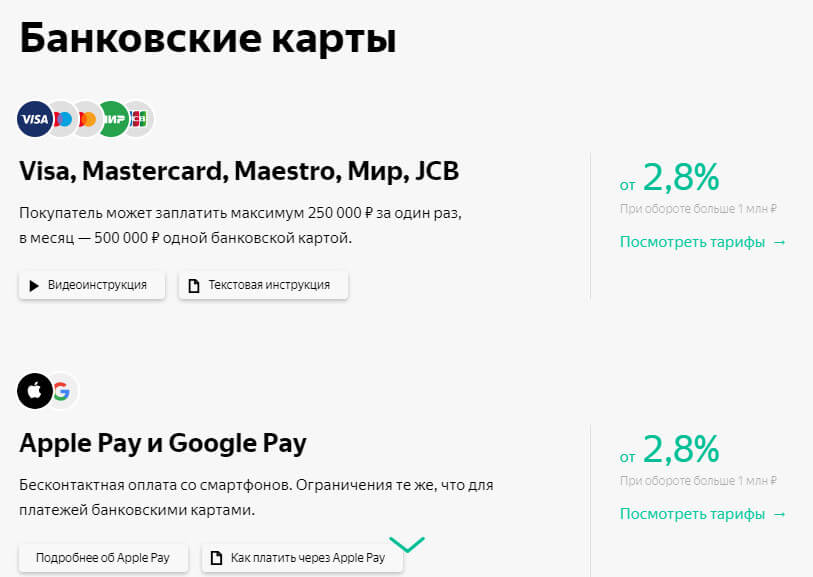Click the JCB payment system icon

(x=140, y=119)
